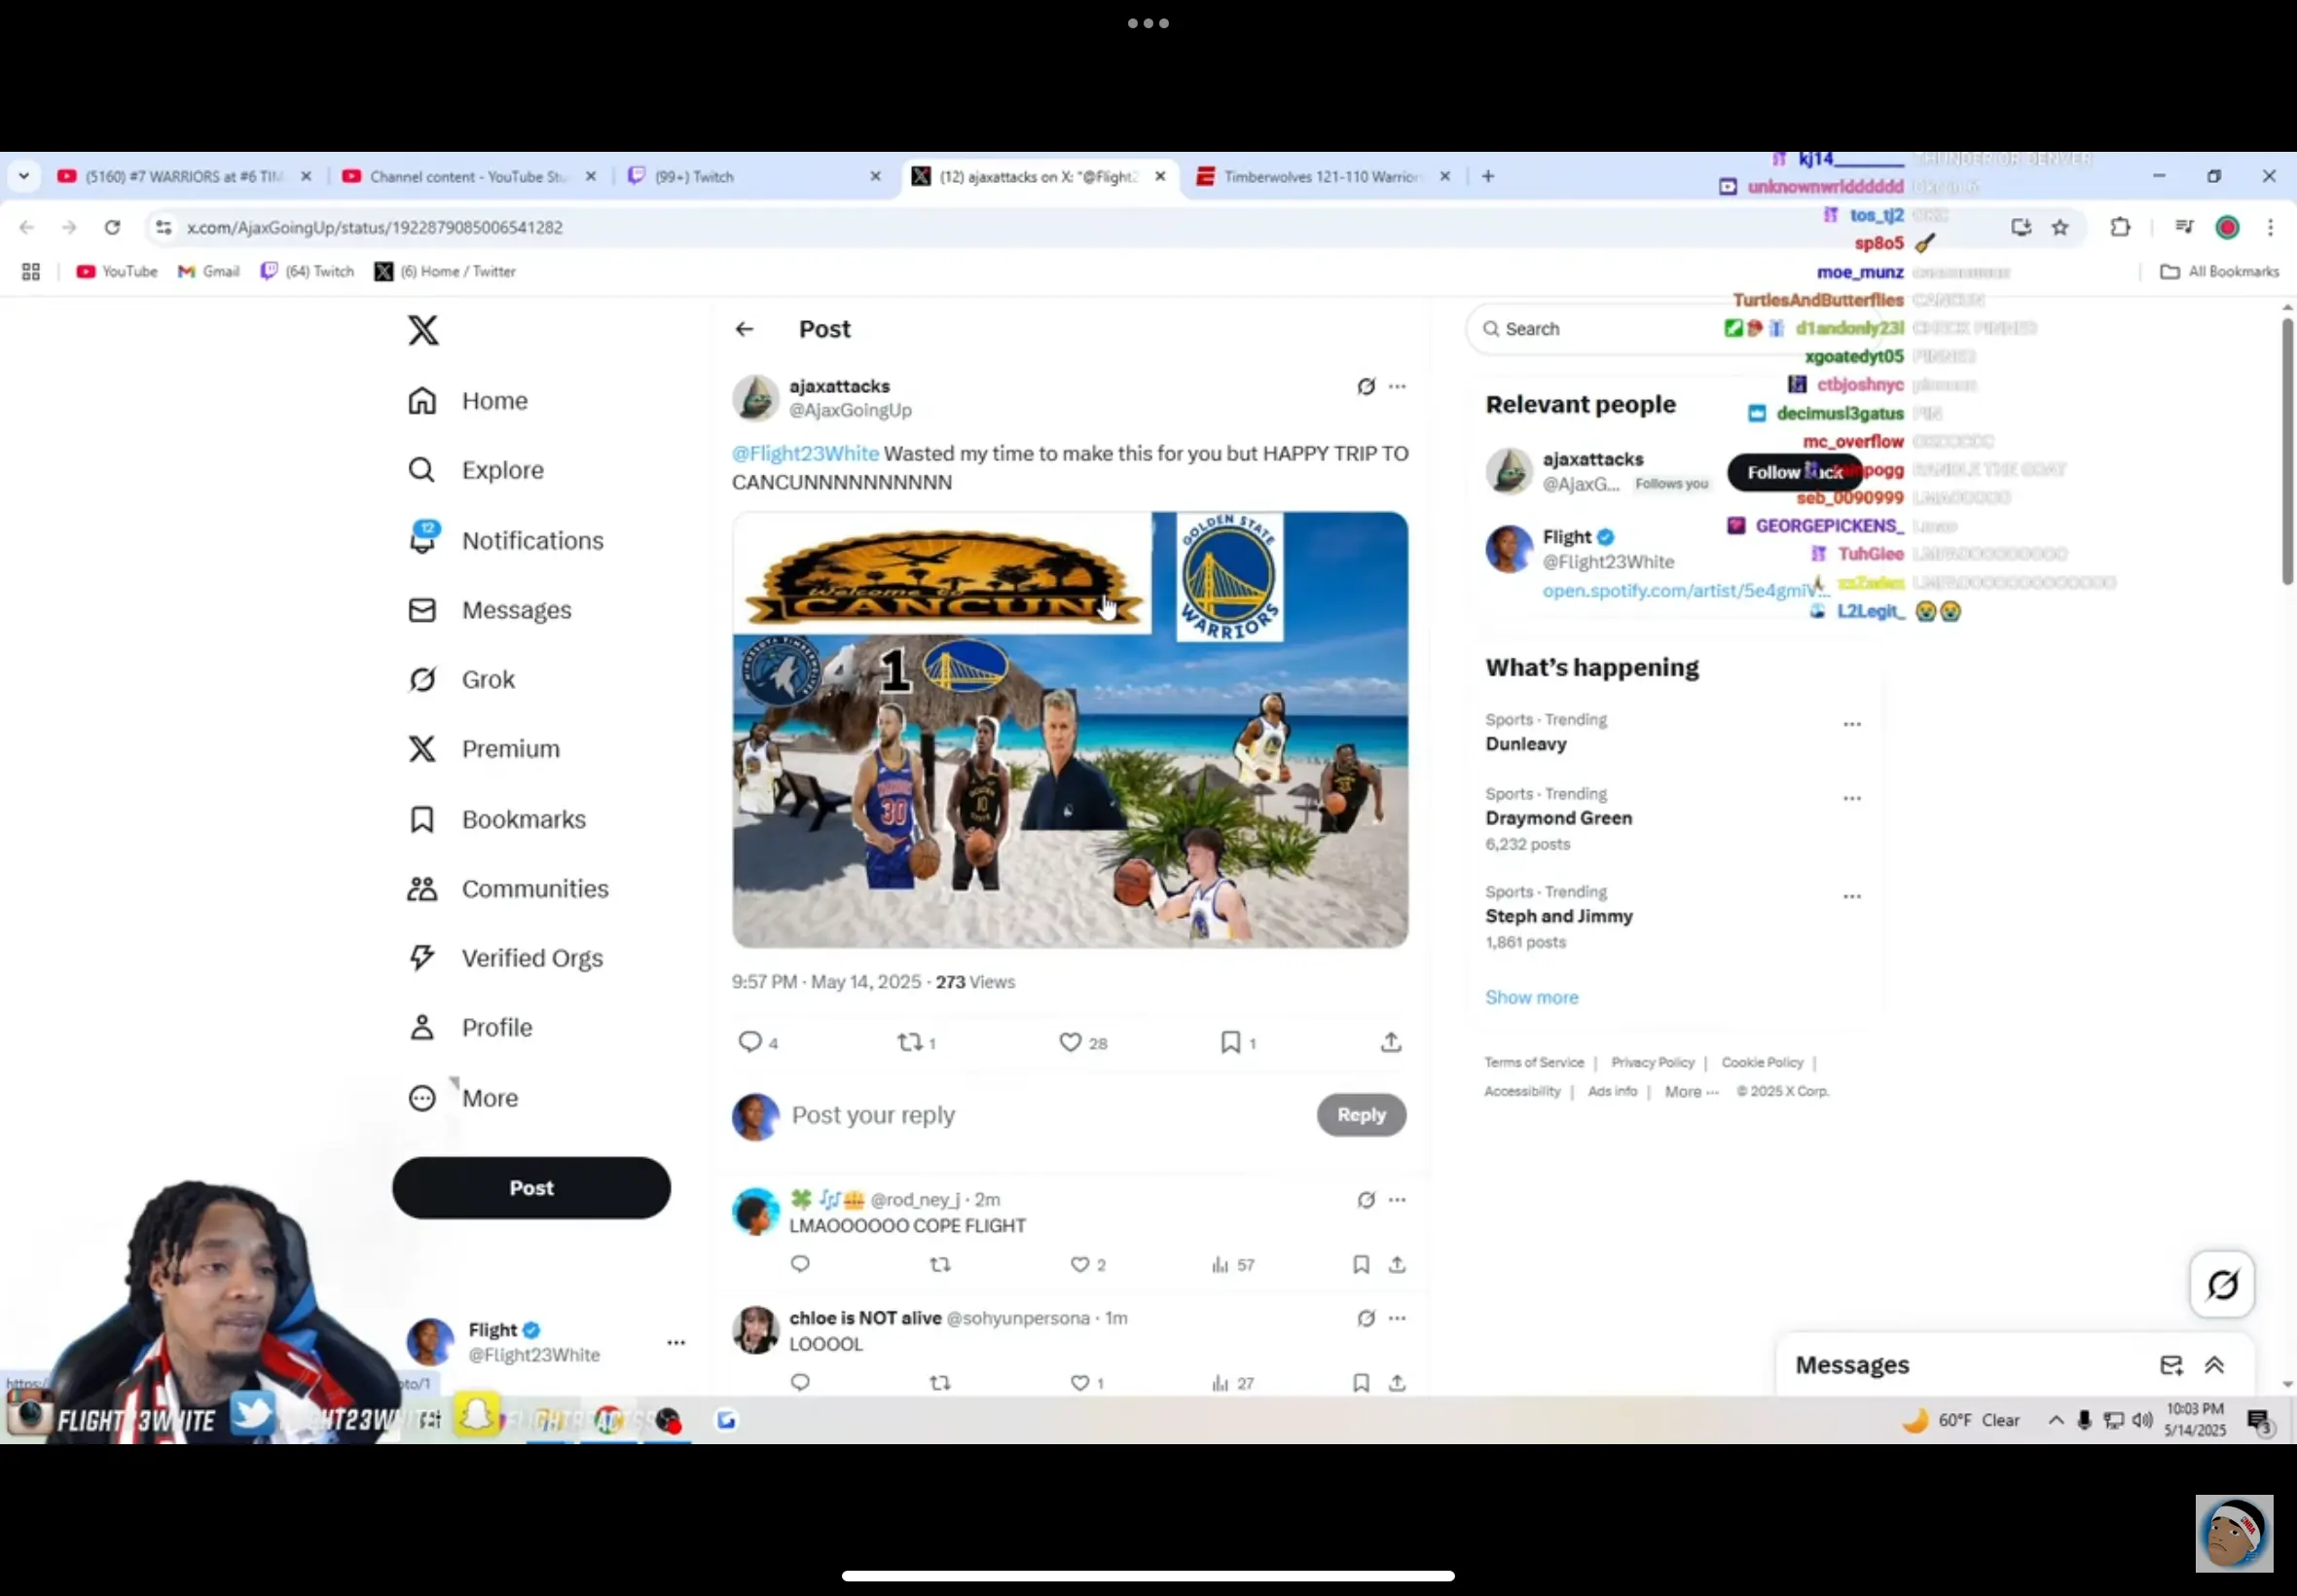
Task: Click the browser reload button
Action: click(x=112, y=227)
